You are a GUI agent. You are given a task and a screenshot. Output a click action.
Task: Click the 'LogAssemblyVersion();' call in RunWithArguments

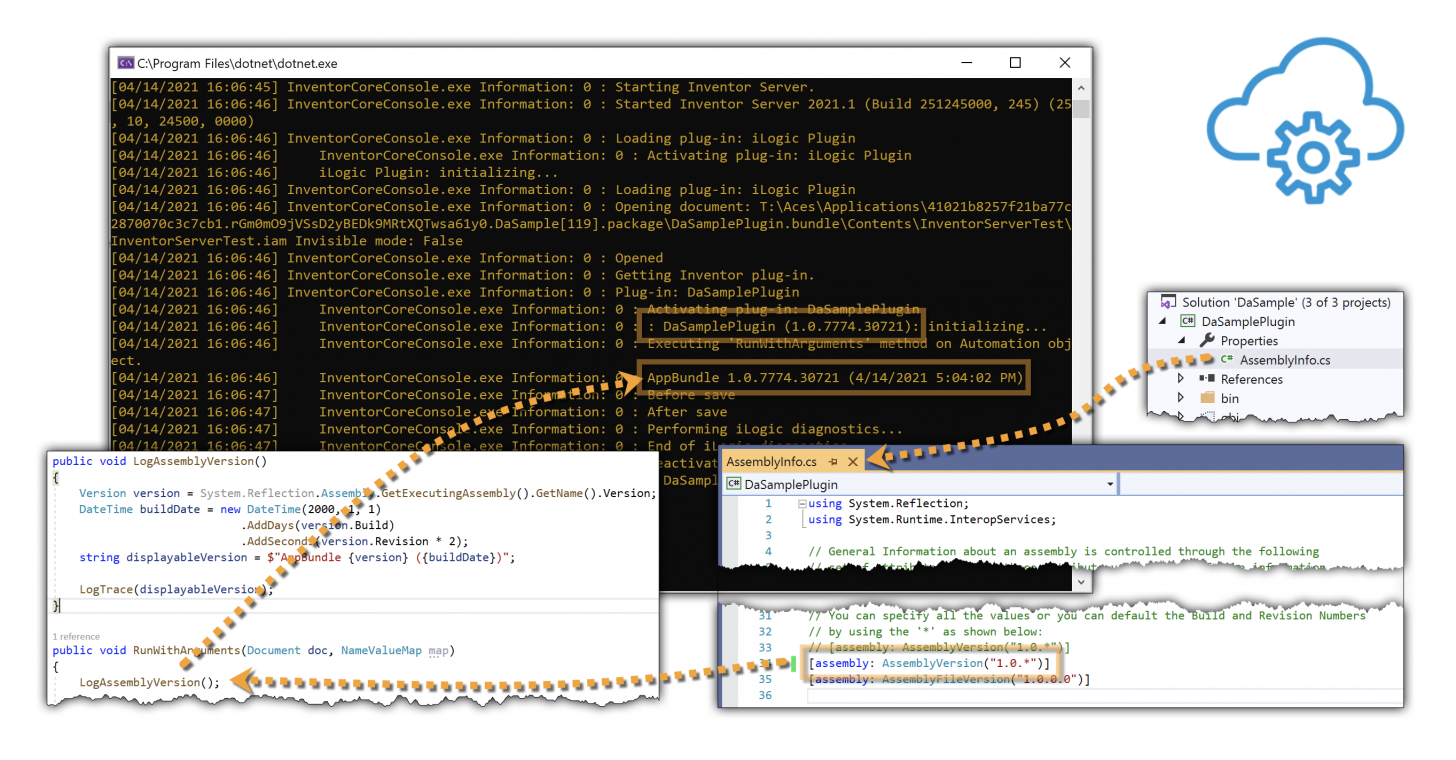click(x=149, y=682)
